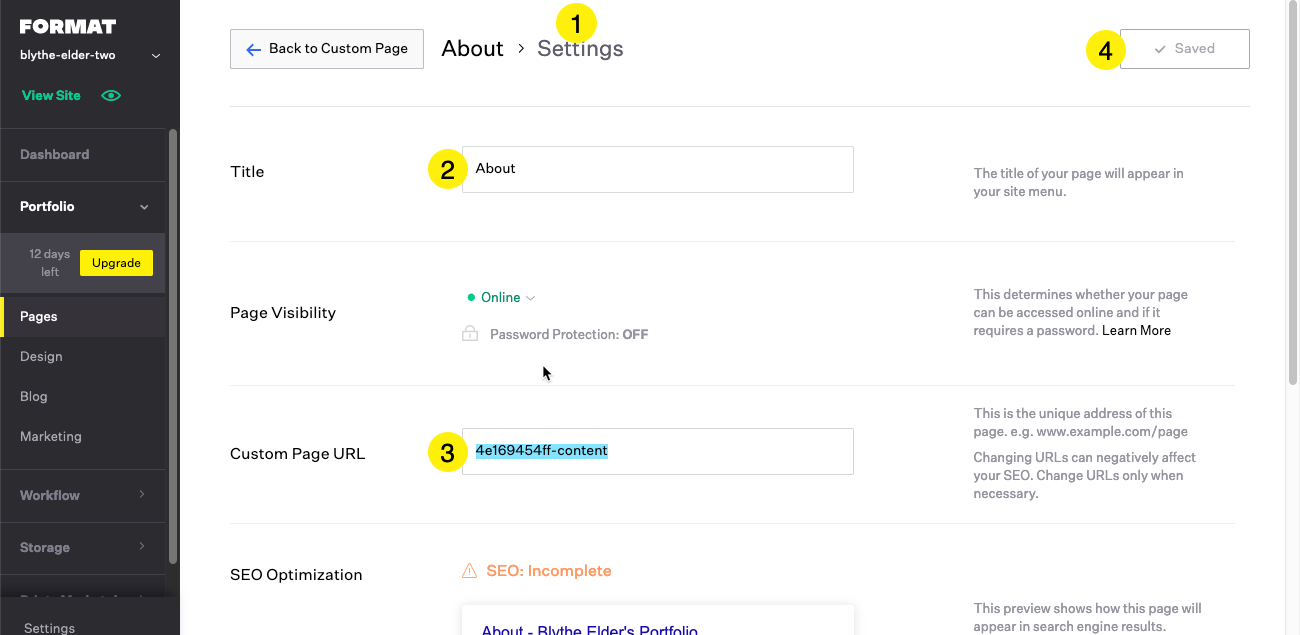This screenshot has height=635, width=1300.
Task: Click the yellow step 2 marker
Action: pyautogui.click(x=447, y=170)
